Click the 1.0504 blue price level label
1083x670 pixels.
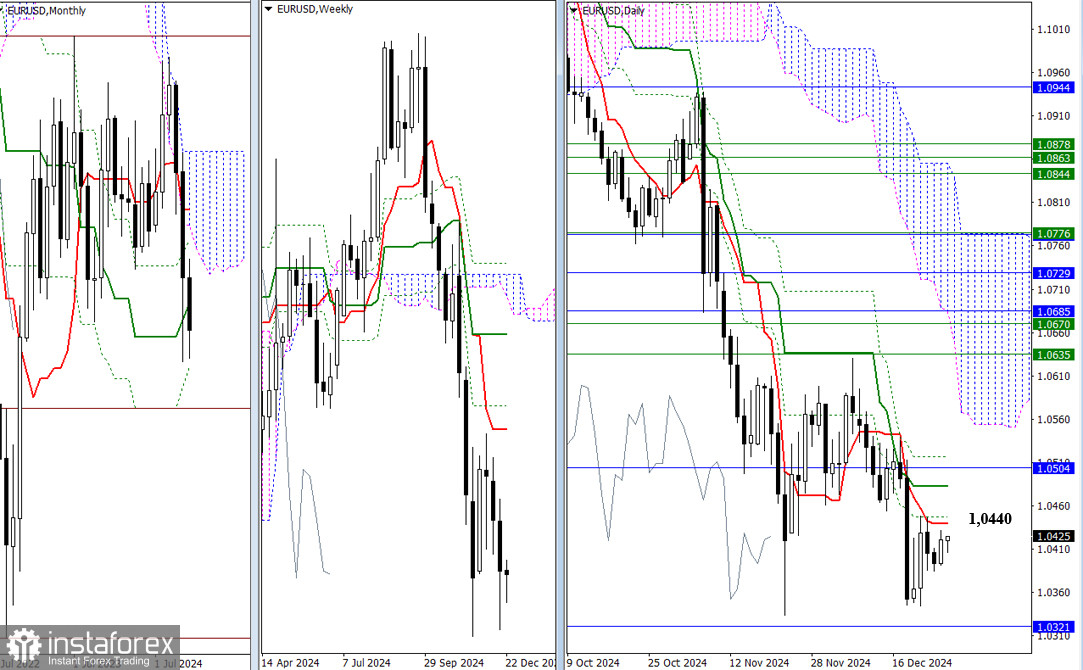tap(1054, 468)
